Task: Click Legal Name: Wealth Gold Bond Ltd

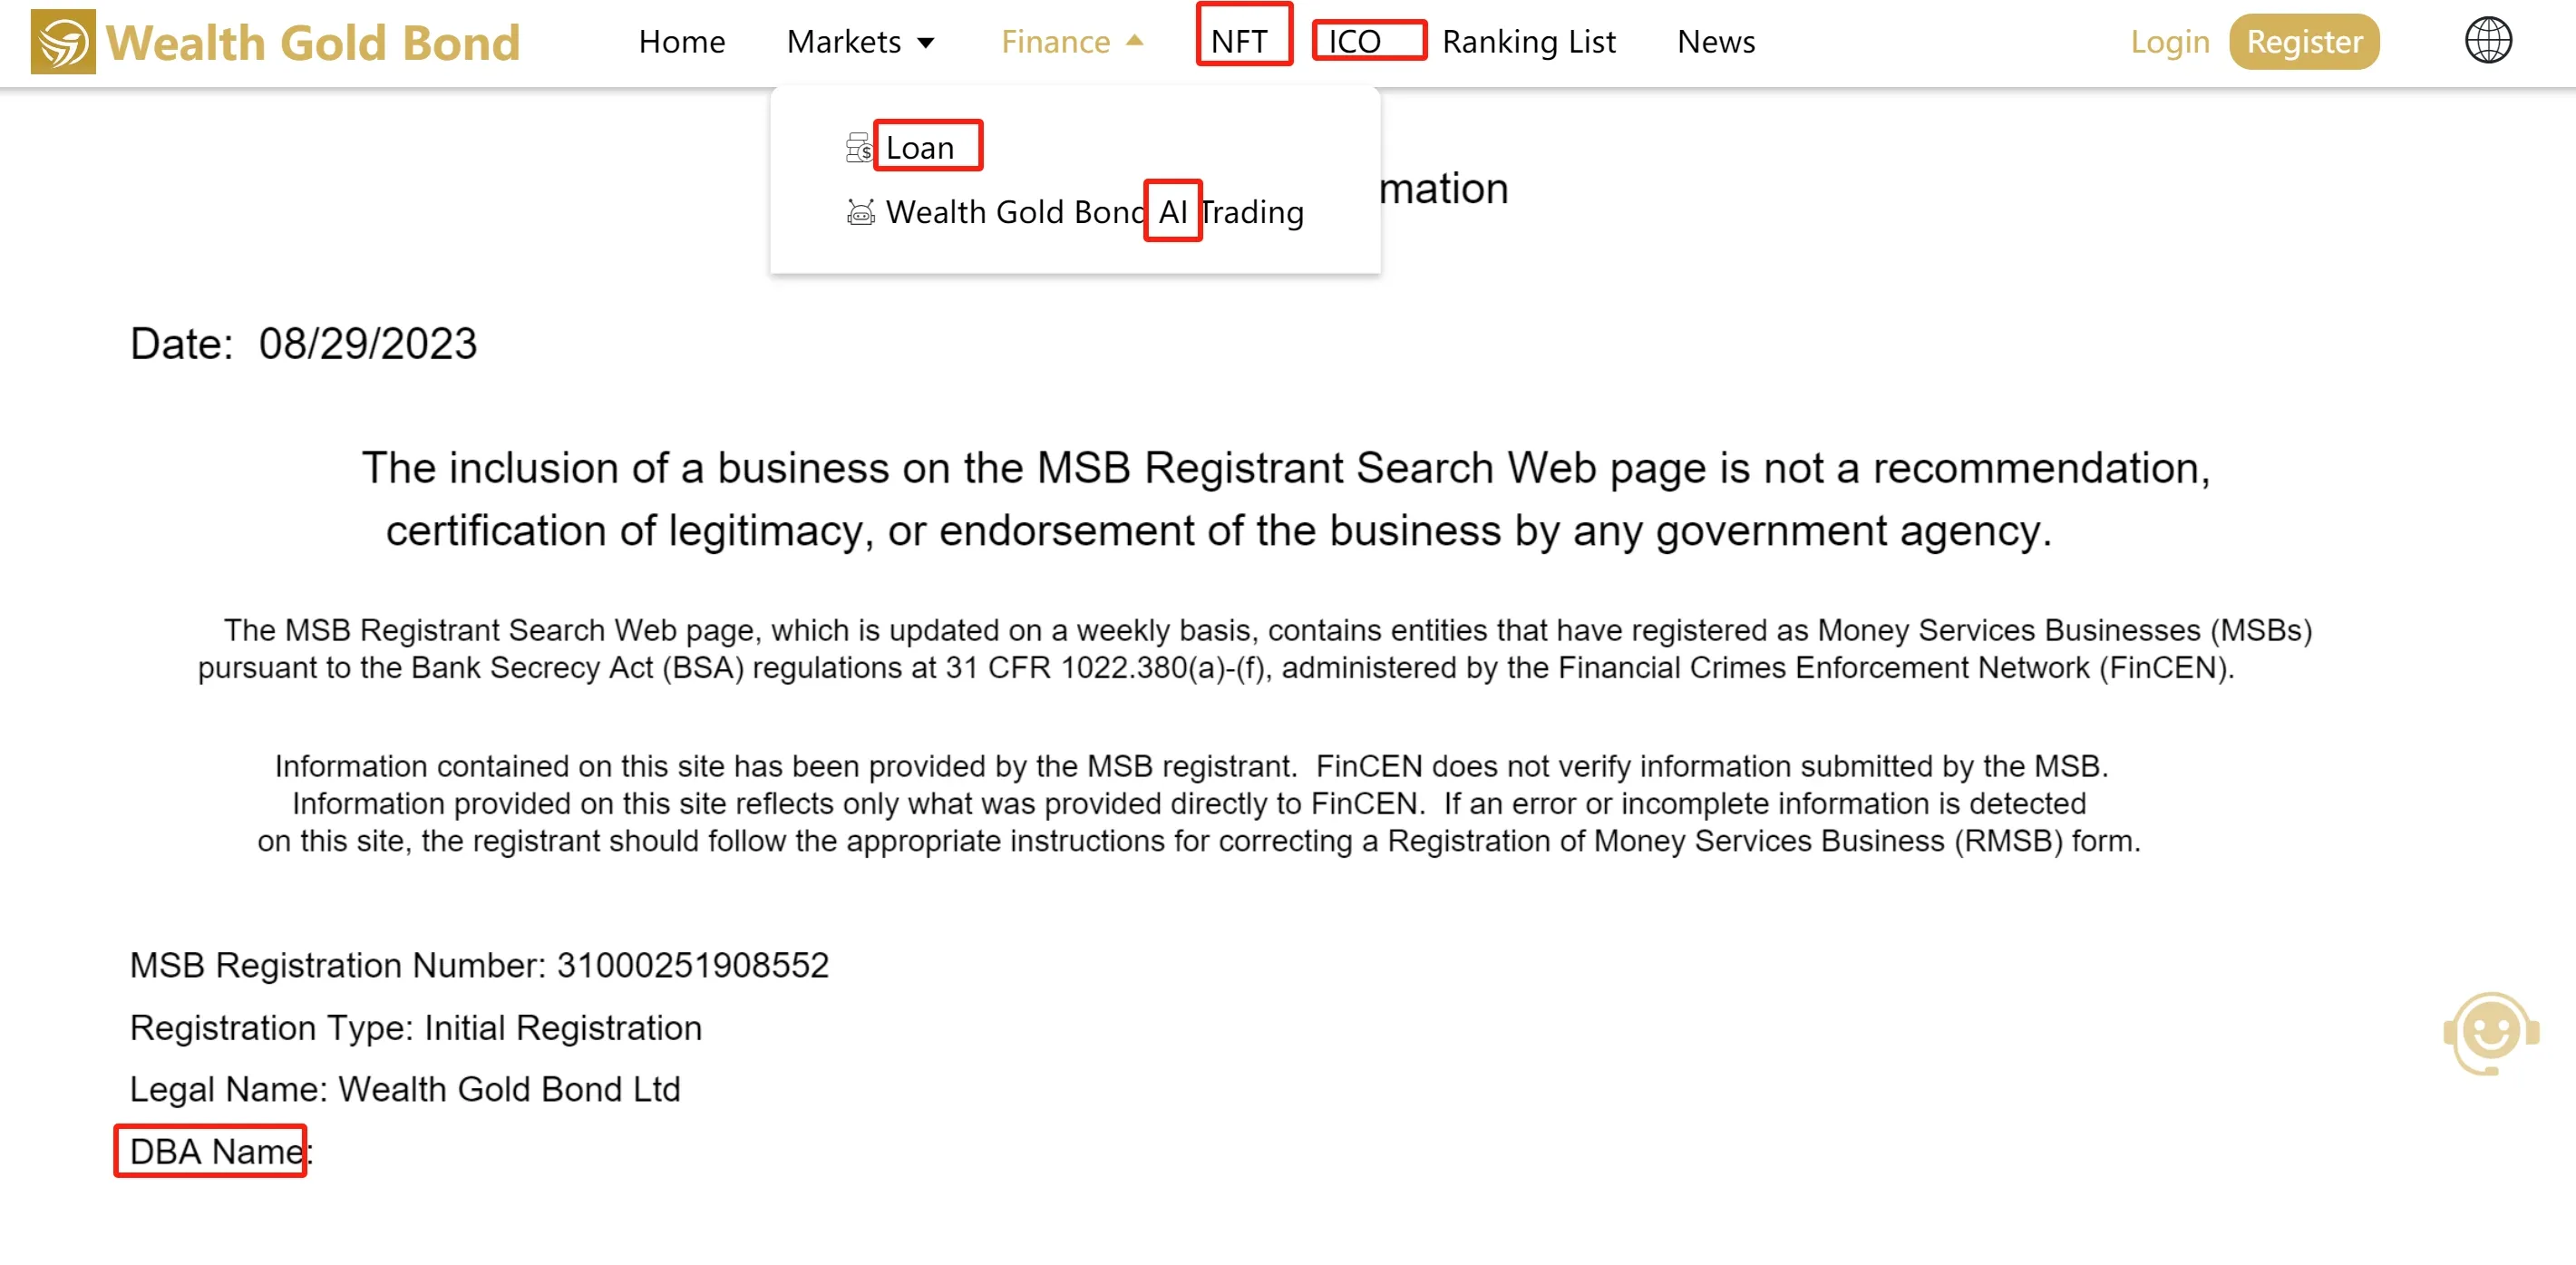Action: coord(405,1089)
